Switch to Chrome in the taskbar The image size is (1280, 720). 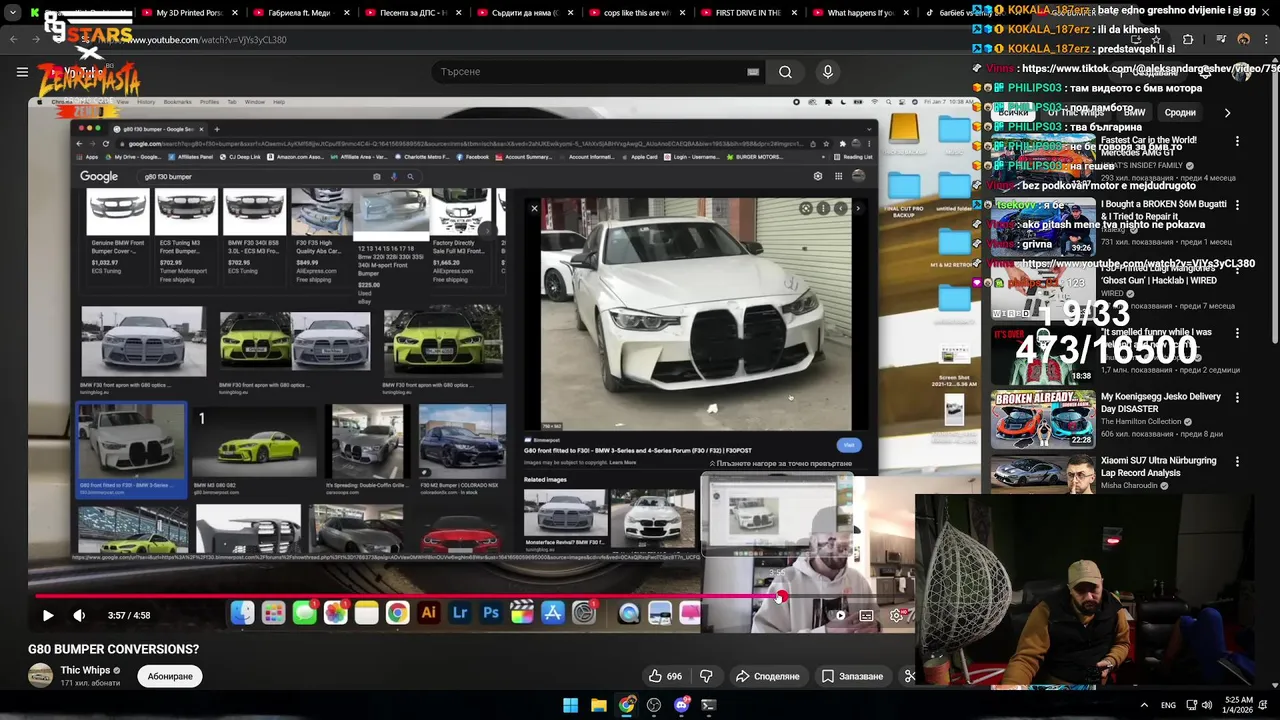point(626,705)
